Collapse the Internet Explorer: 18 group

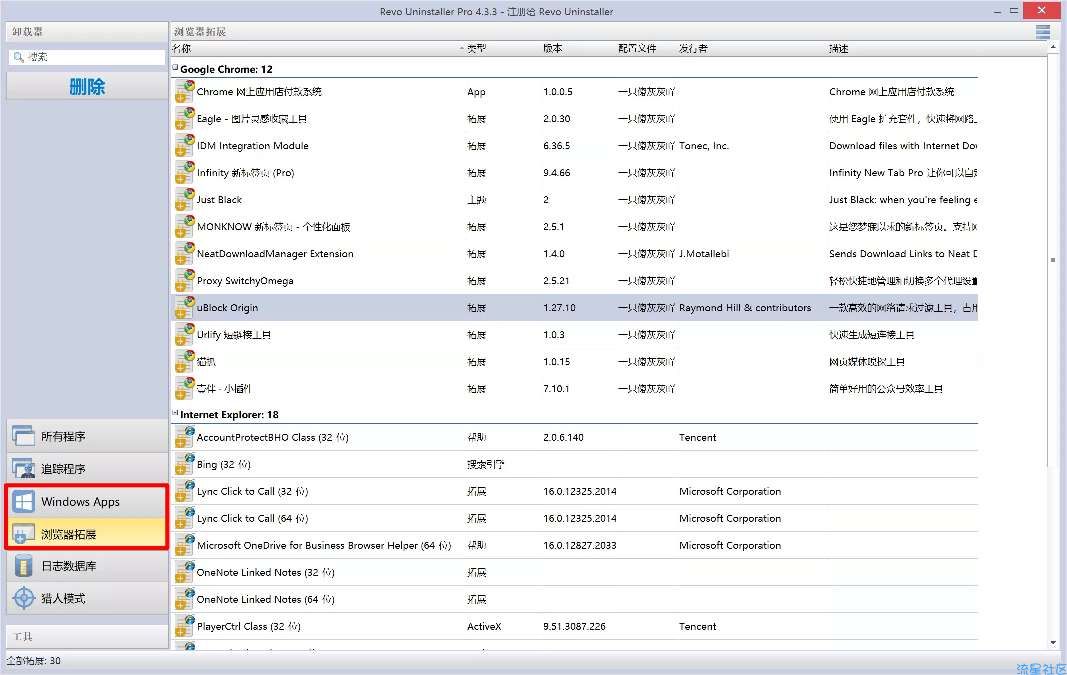tap(175, 413)
